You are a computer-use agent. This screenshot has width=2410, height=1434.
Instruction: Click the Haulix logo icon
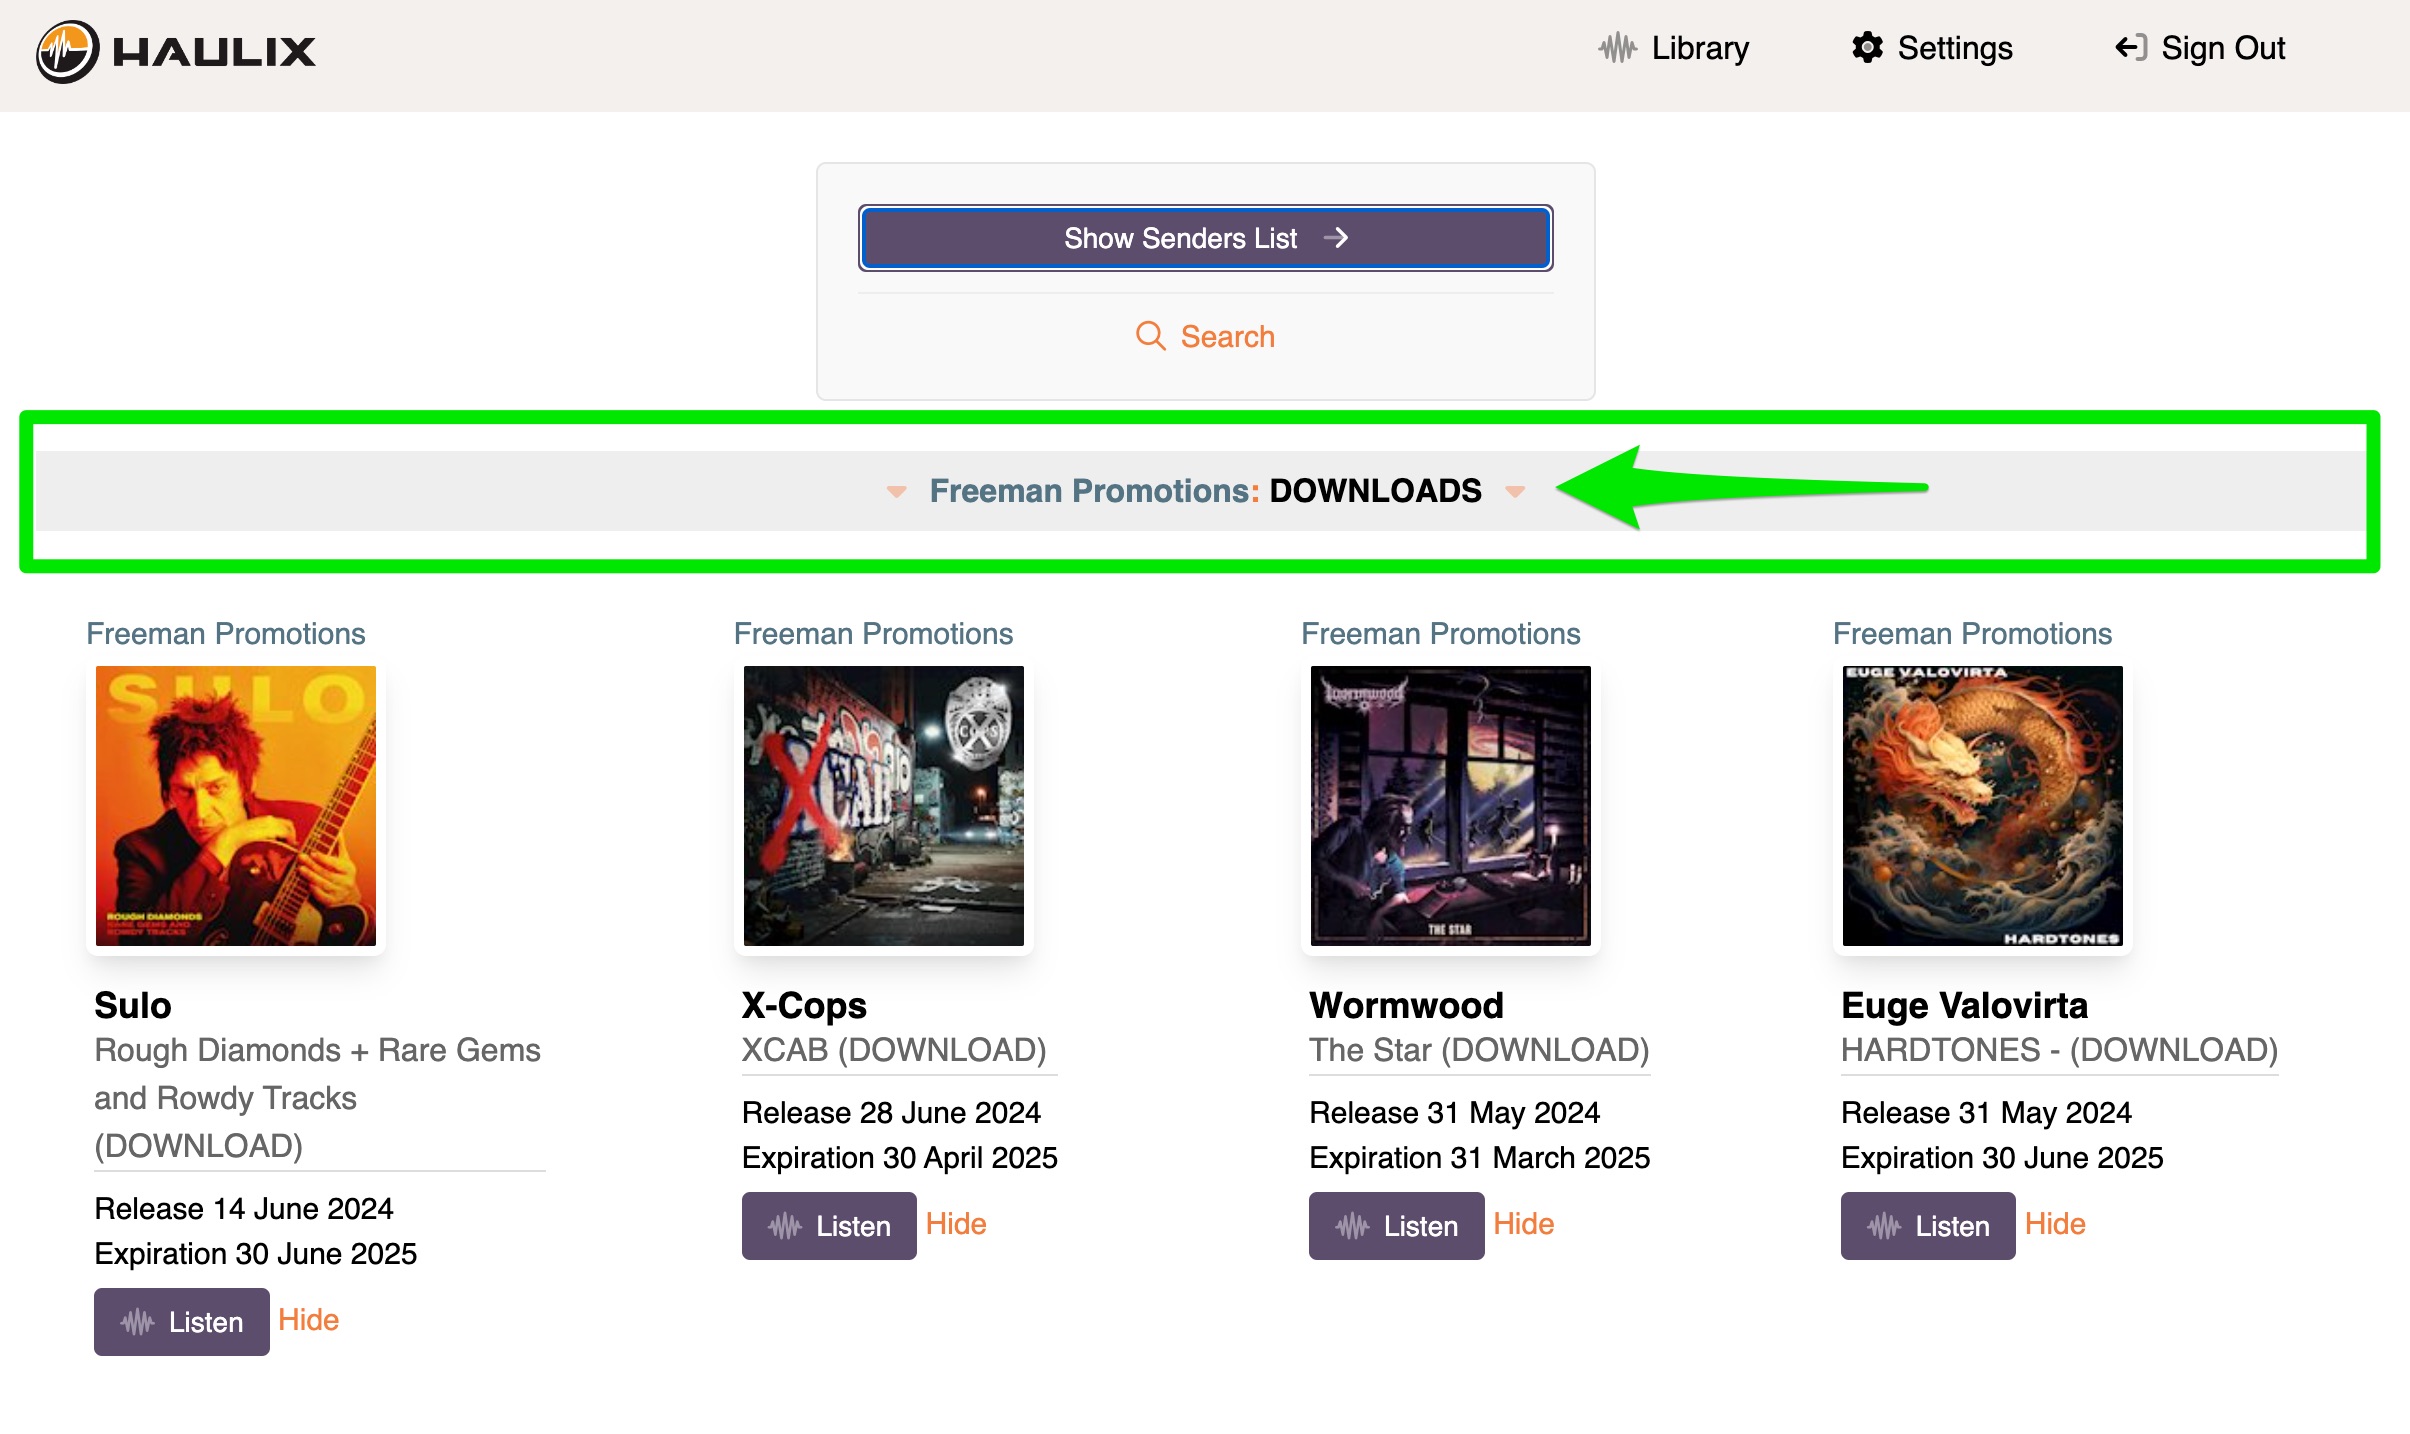(x=67, y=51)
